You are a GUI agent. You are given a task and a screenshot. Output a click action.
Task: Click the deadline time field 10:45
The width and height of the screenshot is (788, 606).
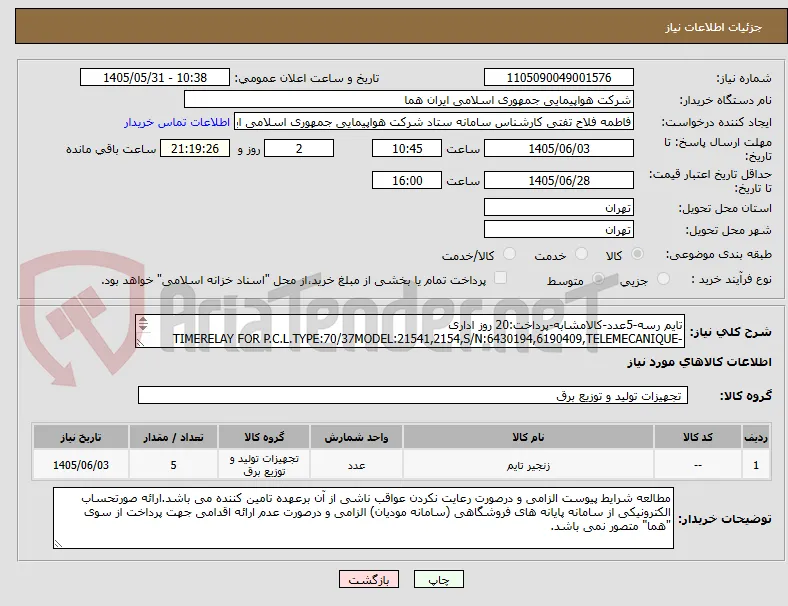[x=407, y=149]
